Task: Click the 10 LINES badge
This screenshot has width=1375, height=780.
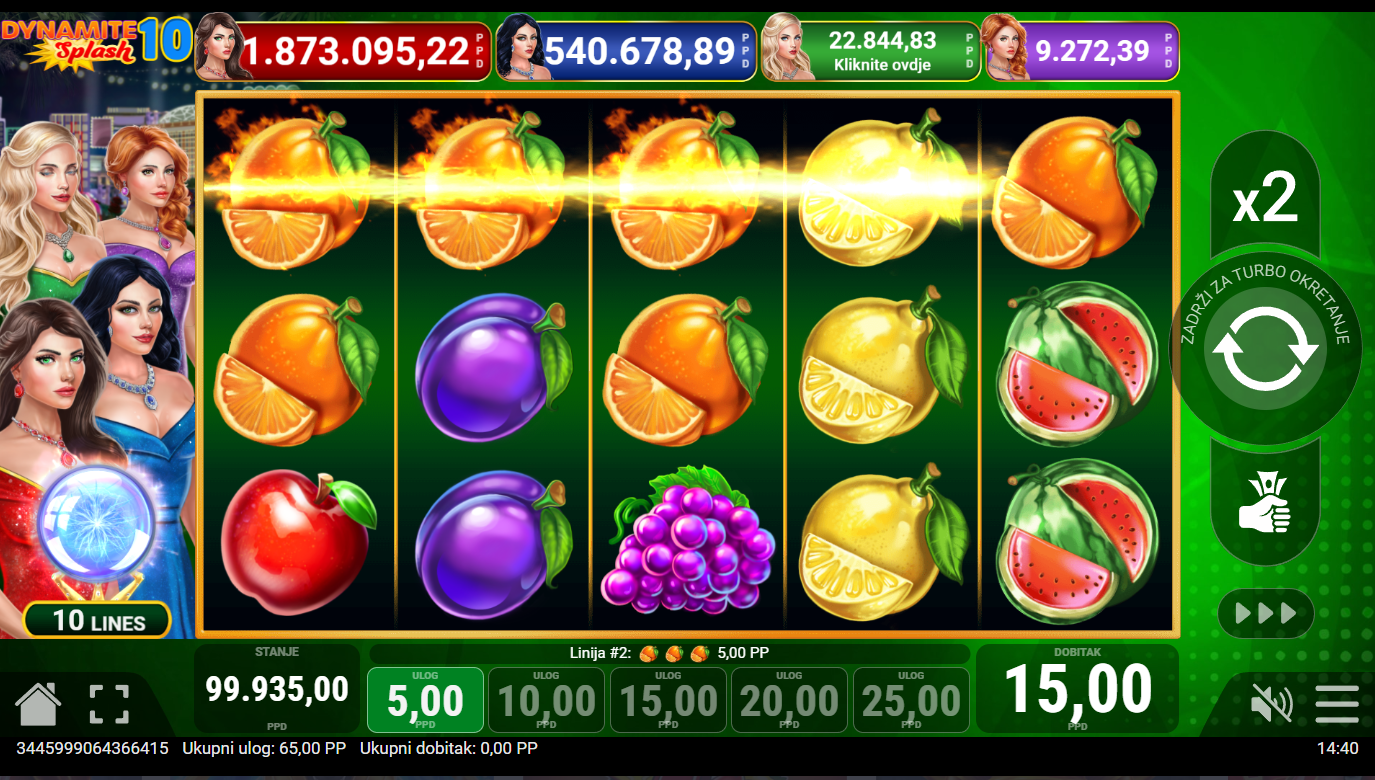Action: pyautogui.click(x=98, y=620)
